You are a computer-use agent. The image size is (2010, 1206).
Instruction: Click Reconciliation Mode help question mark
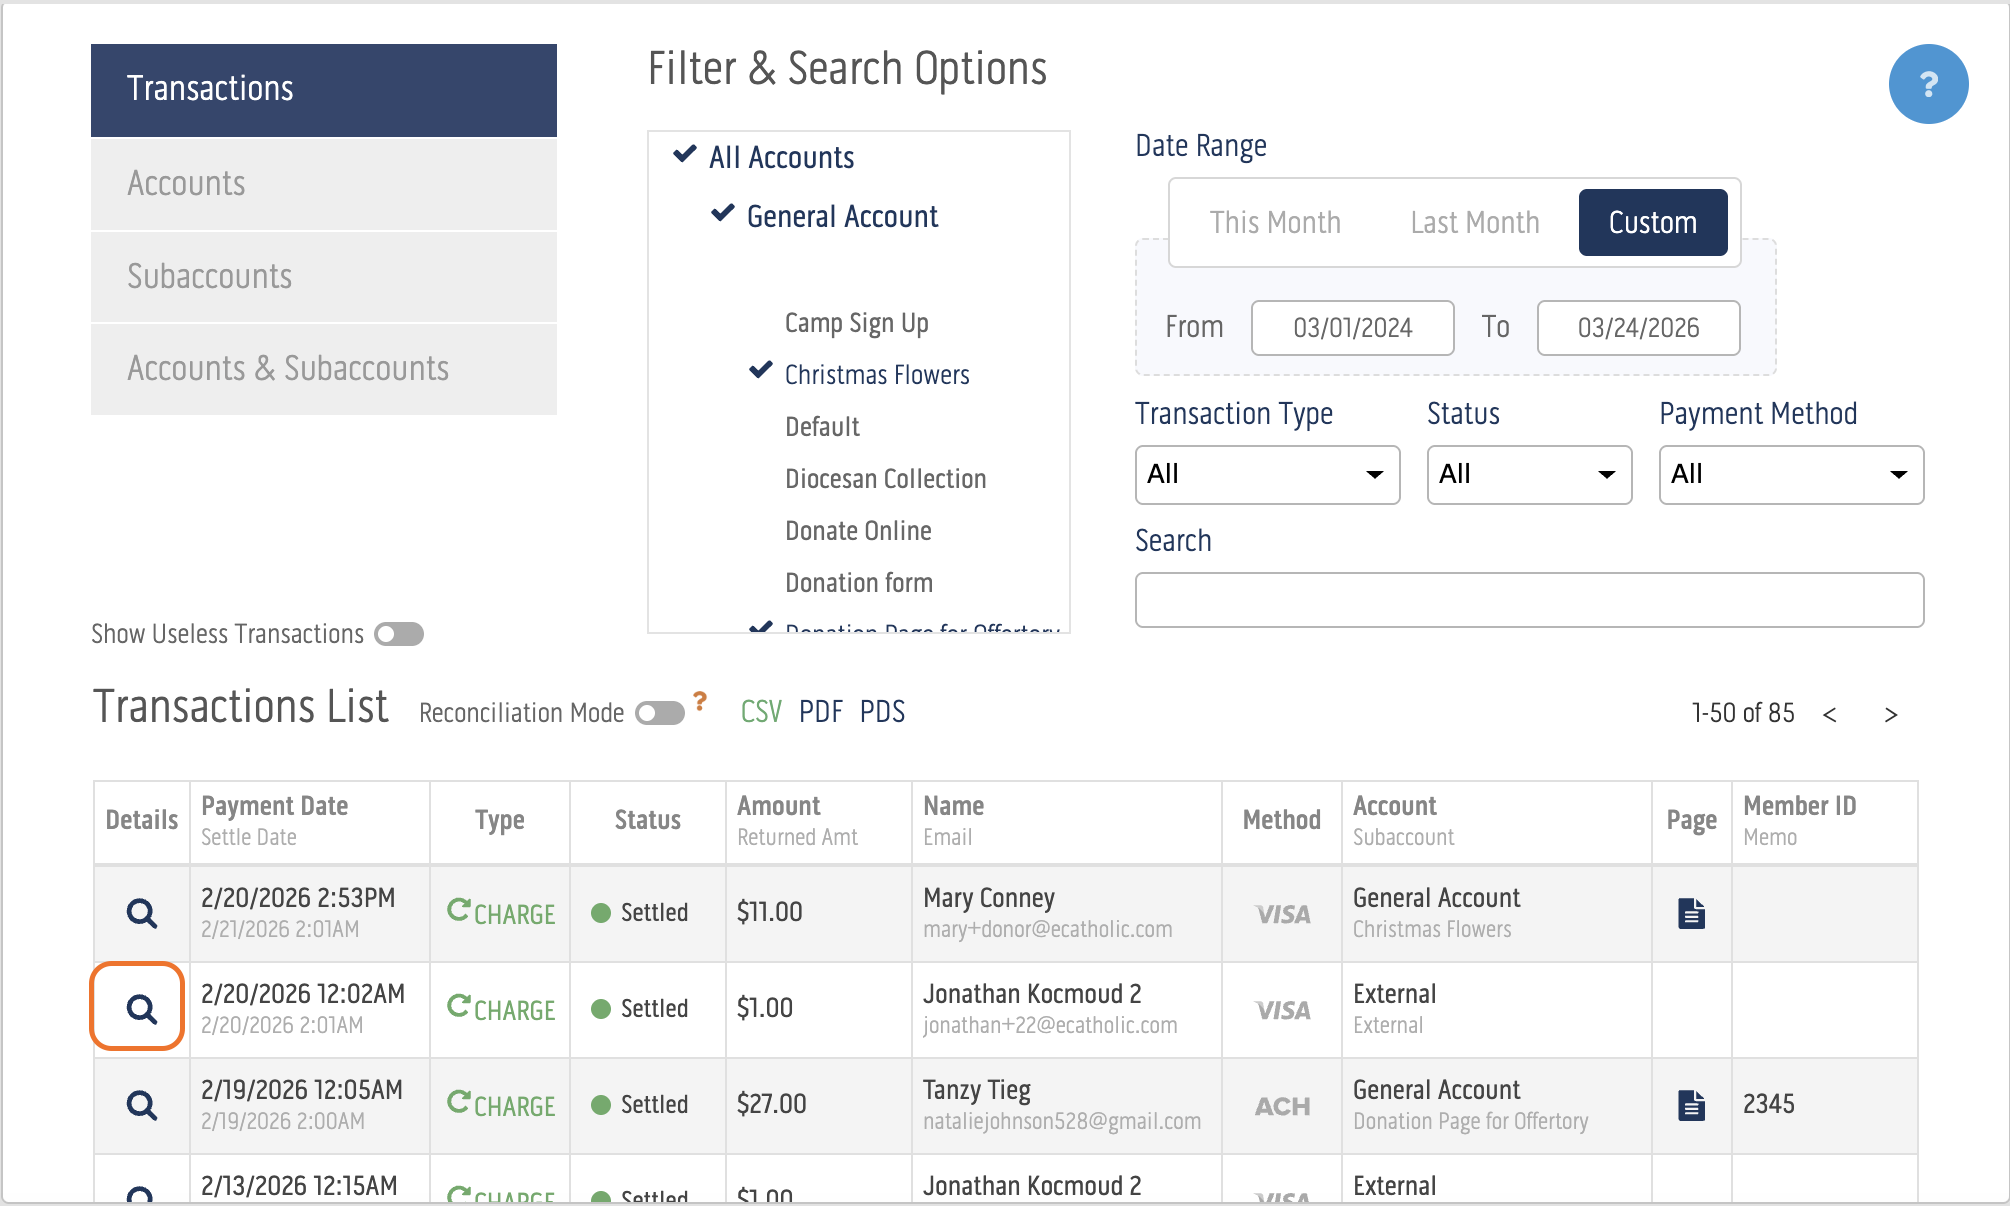[700, 701]
